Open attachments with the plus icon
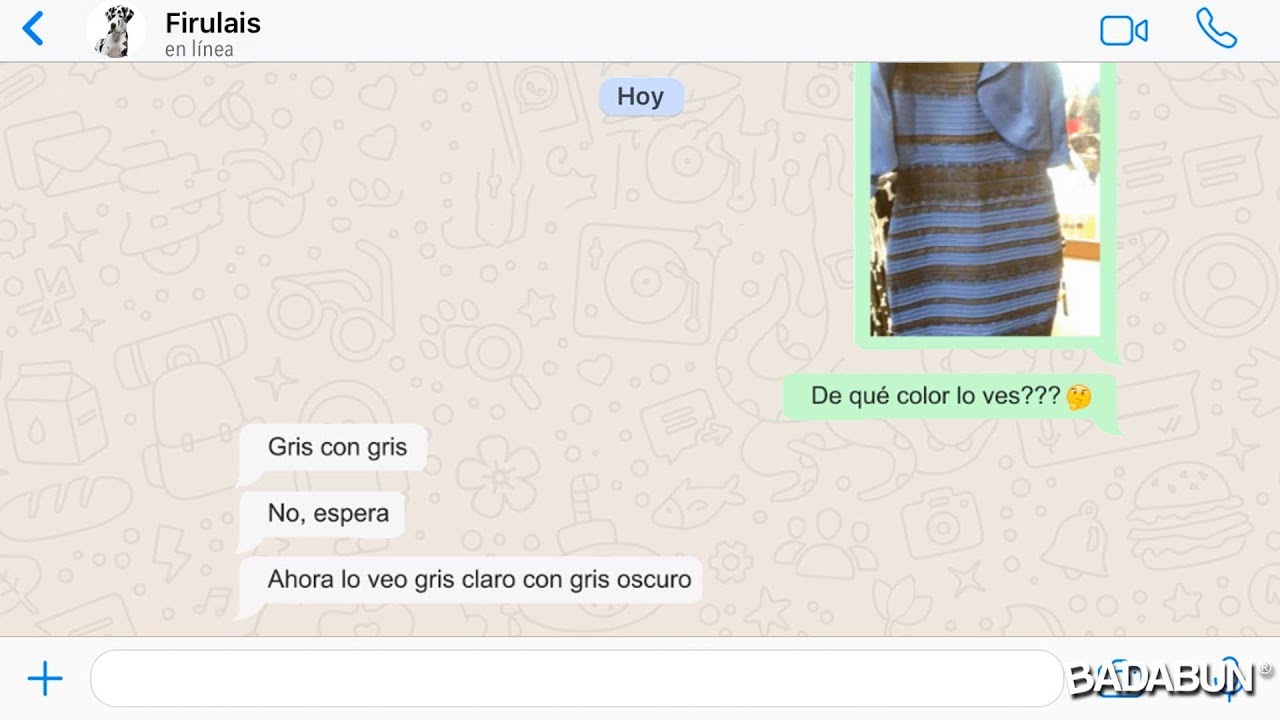Viewport: 1280px width, 720px height. (x=45, y=679)
